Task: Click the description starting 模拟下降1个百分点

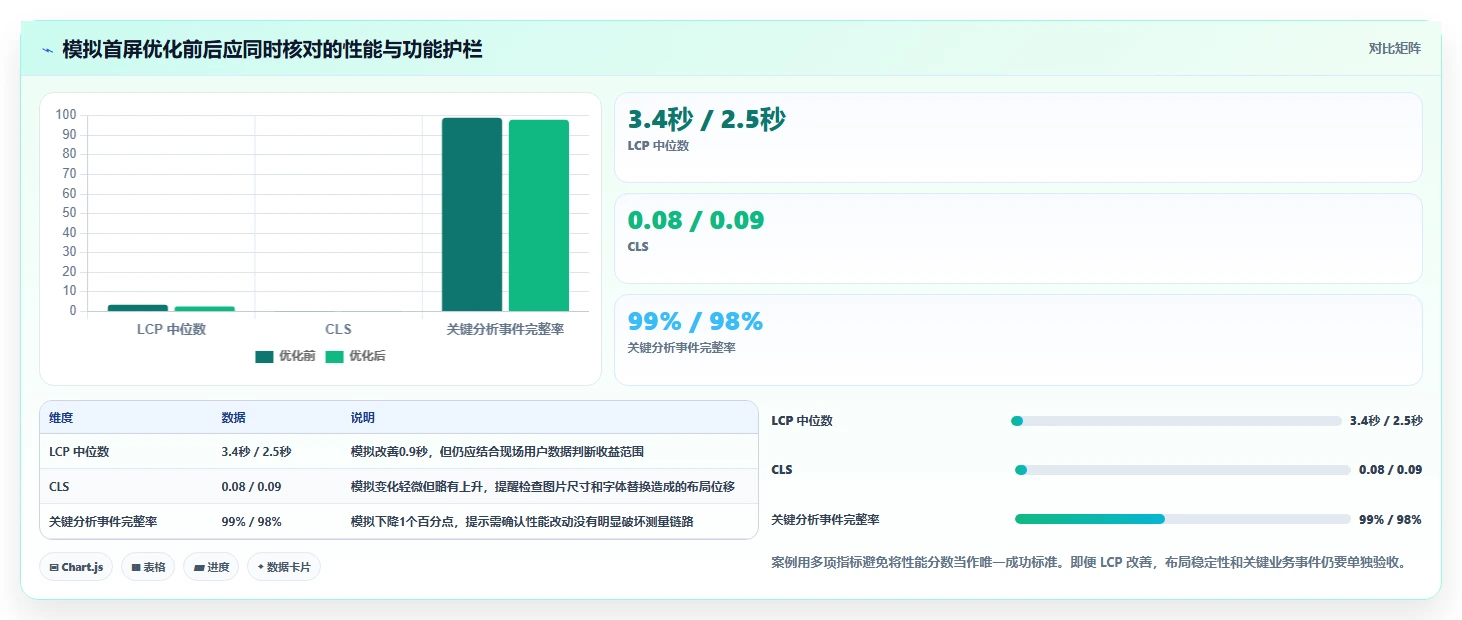Action: coord(522,522)
